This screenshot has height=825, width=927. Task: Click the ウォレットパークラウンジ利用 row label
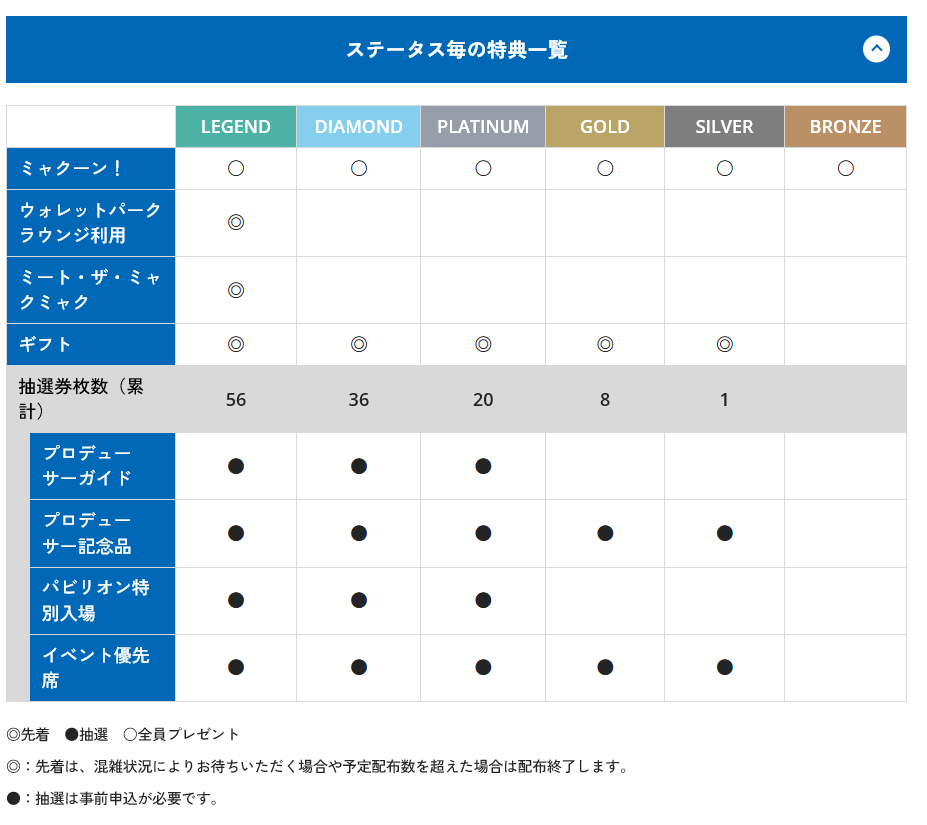(x=91, y=223)
